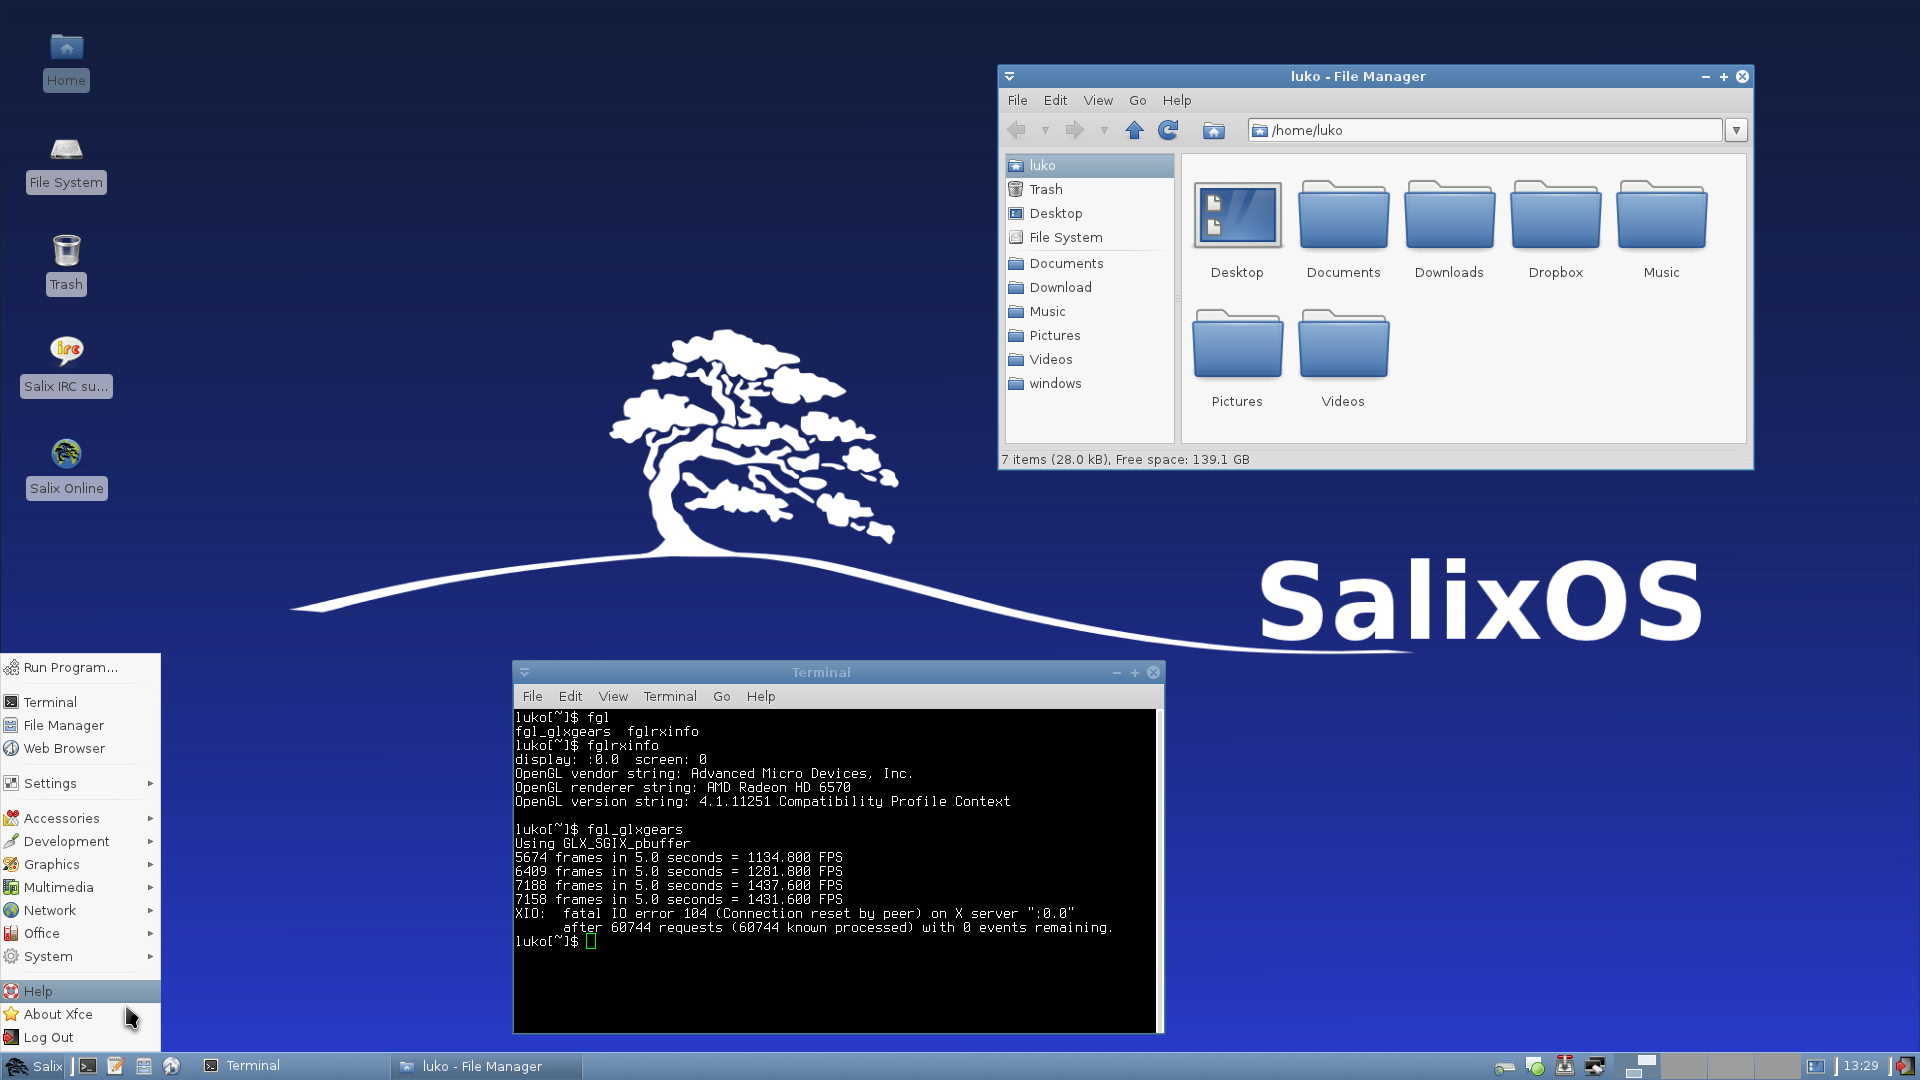Expand the Office submenu

click(80, 933)
